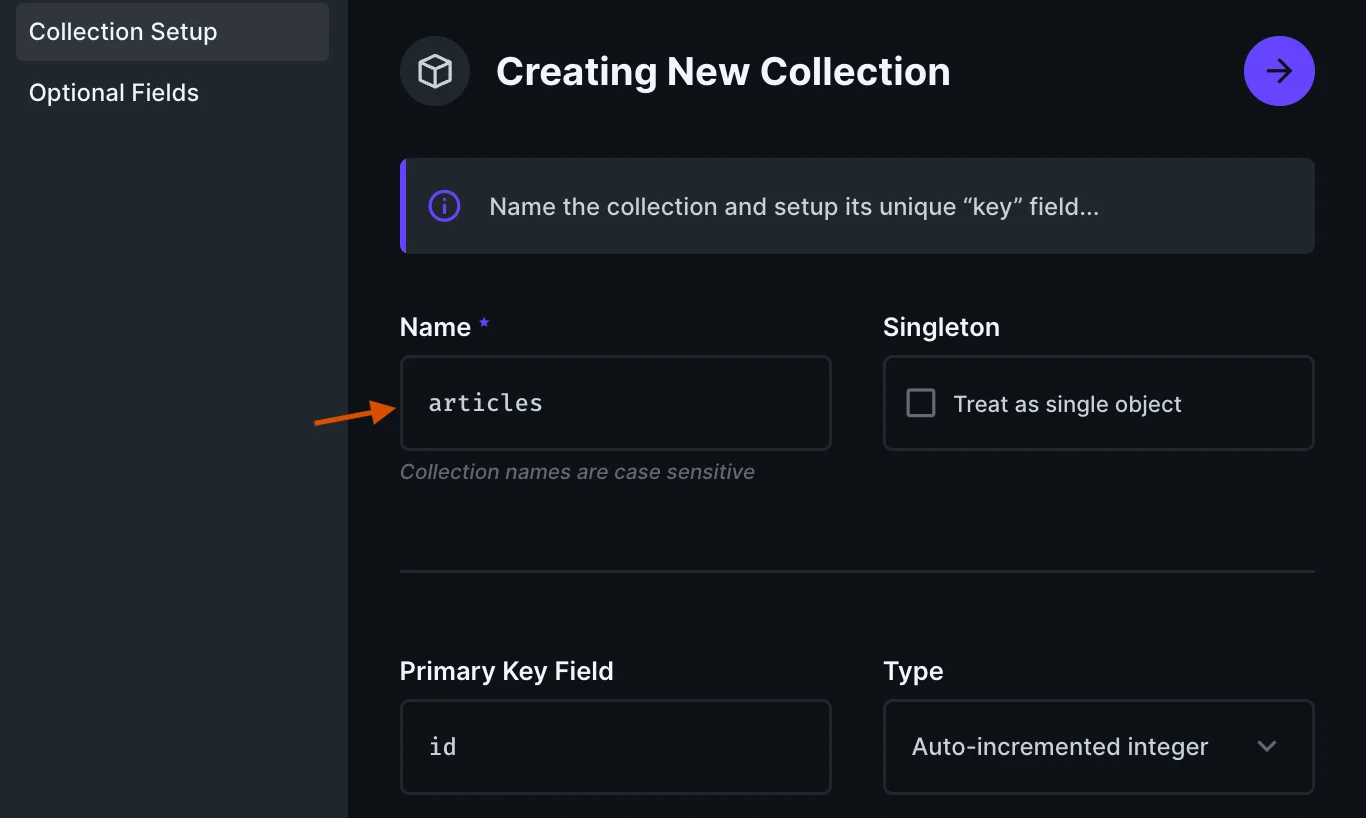This screenshot has height=818, width=1366.
Task: Click the Primary Key Field label
Action: (506, 671)
